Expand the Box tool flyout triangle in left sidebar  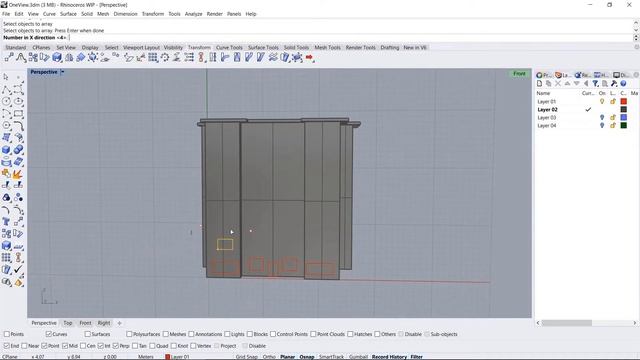10,153
